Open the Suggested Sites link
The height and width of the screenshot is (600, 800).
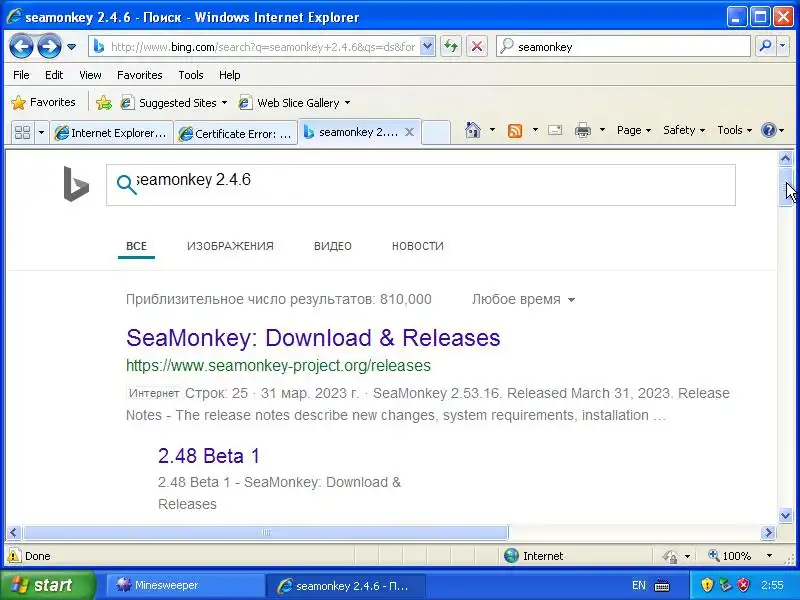tap(168, 103)
